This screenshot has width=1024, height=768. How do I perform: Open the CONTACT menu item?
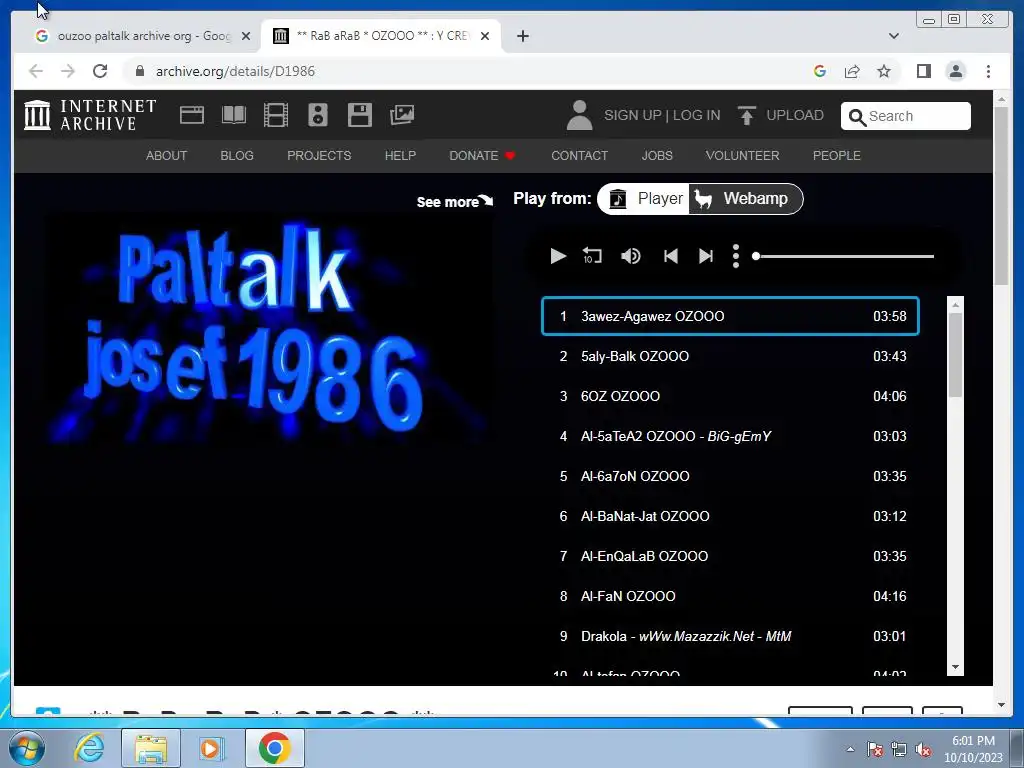pyautogui.click(x=579, y=155)
